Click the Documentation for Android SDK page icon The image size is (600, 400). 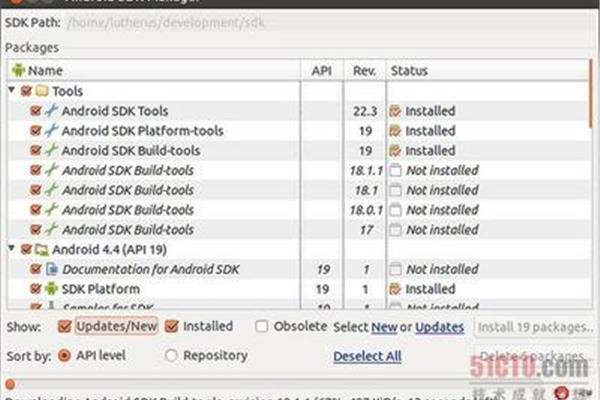(51, 269)
